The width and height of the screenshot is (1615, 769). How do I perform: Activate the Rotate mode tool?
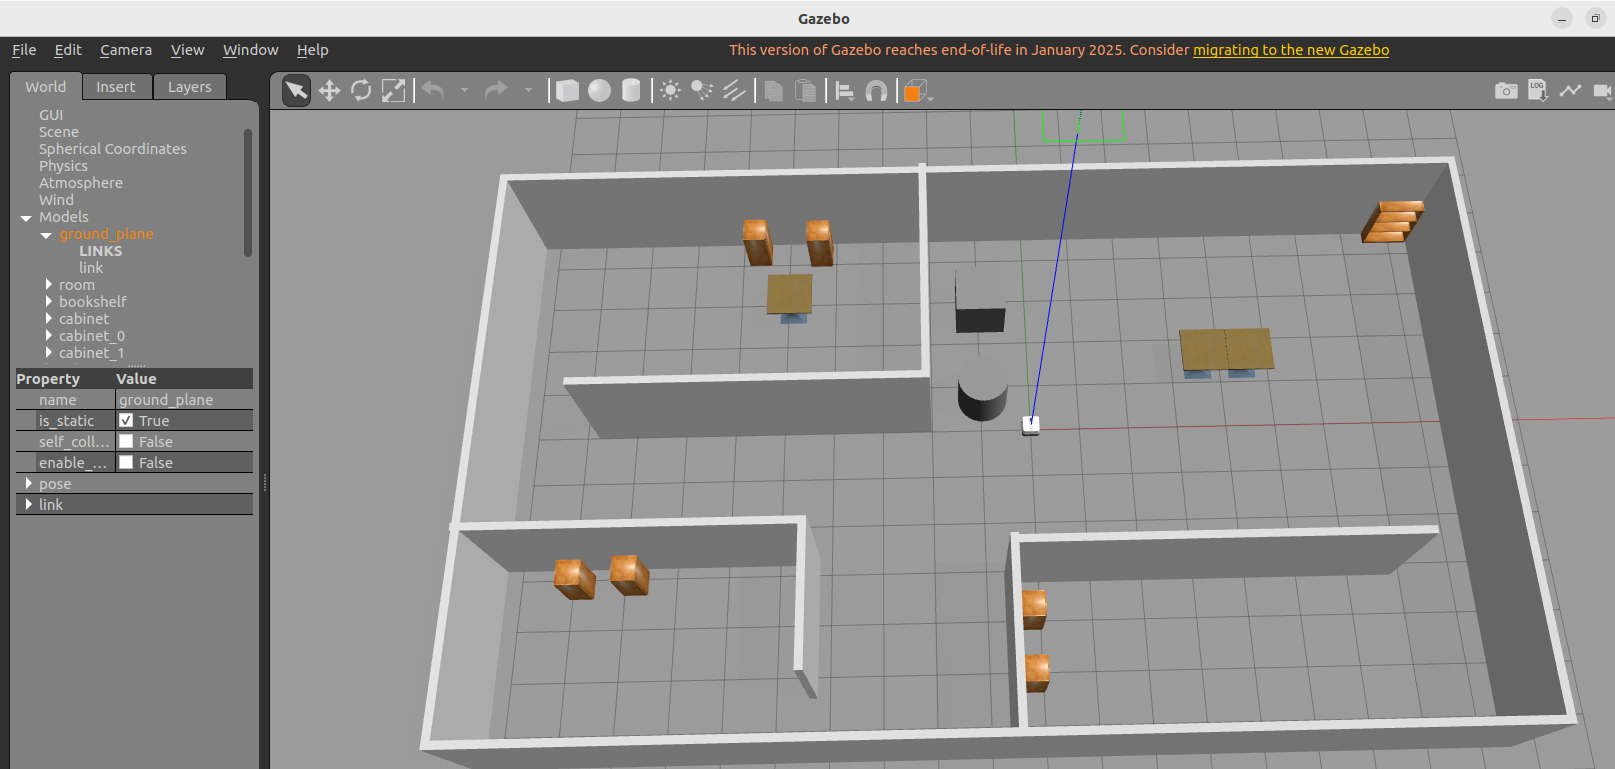coord(361,91)
